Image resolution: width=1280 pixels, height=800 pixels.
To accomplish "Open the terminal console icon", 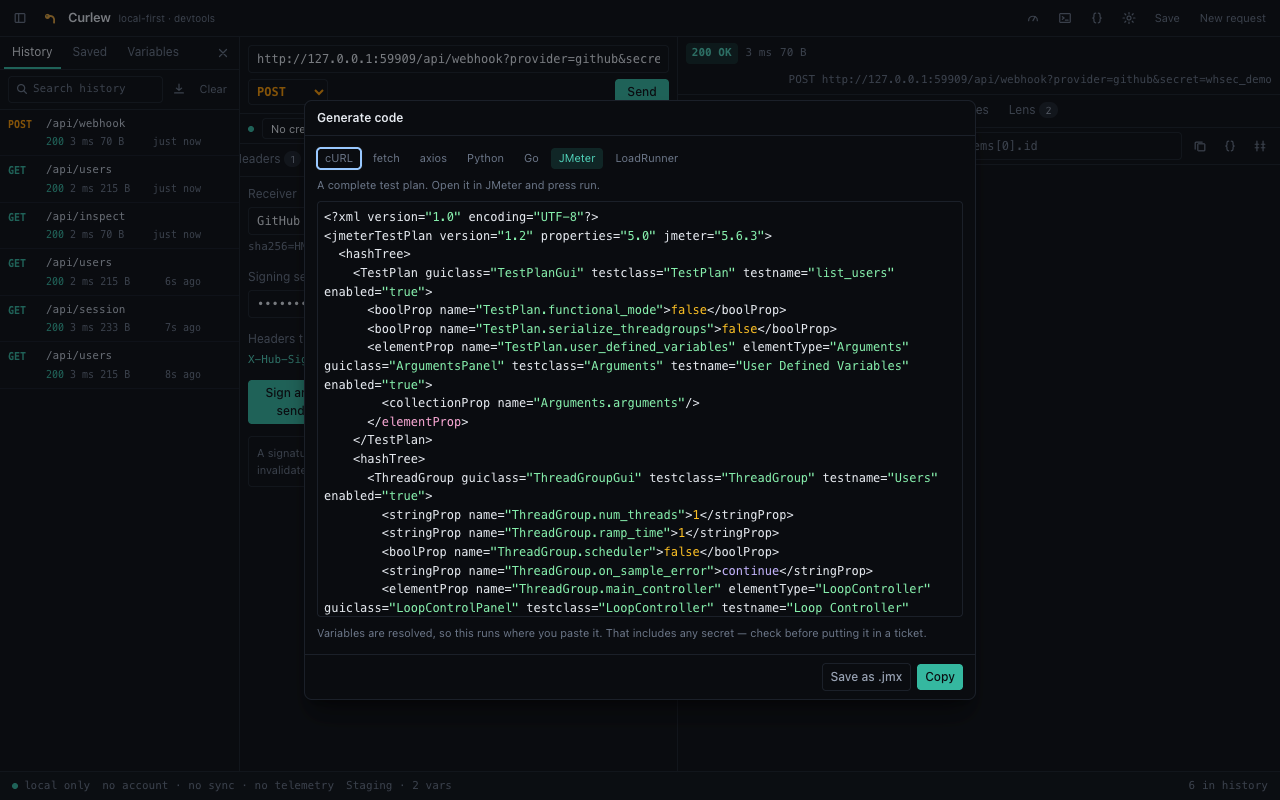I will pos(1065,18).
